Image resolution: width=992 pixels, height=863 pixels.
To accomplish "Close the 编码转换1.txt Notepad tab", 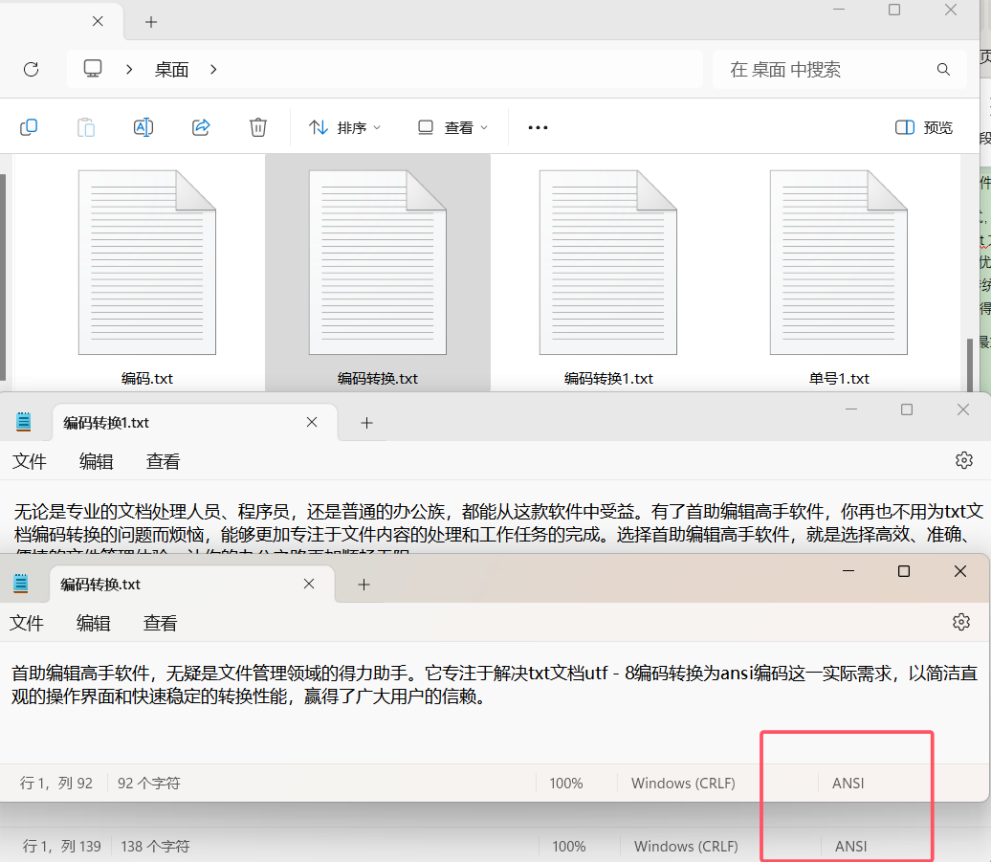I will tap(312, 422).
